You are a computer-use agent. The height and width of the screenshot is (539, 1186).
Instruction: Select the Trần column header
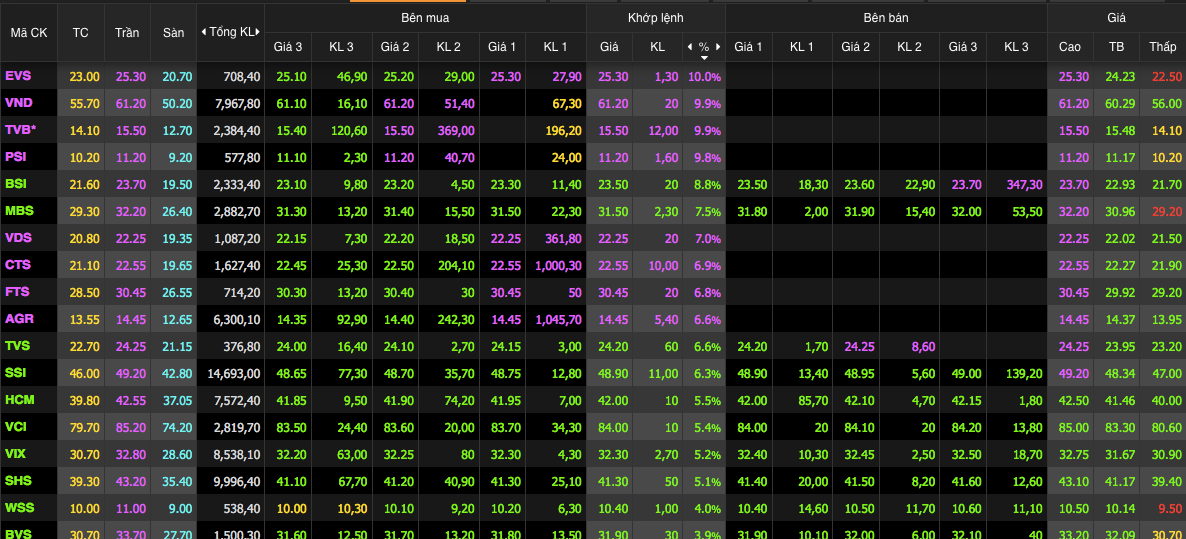127,32
